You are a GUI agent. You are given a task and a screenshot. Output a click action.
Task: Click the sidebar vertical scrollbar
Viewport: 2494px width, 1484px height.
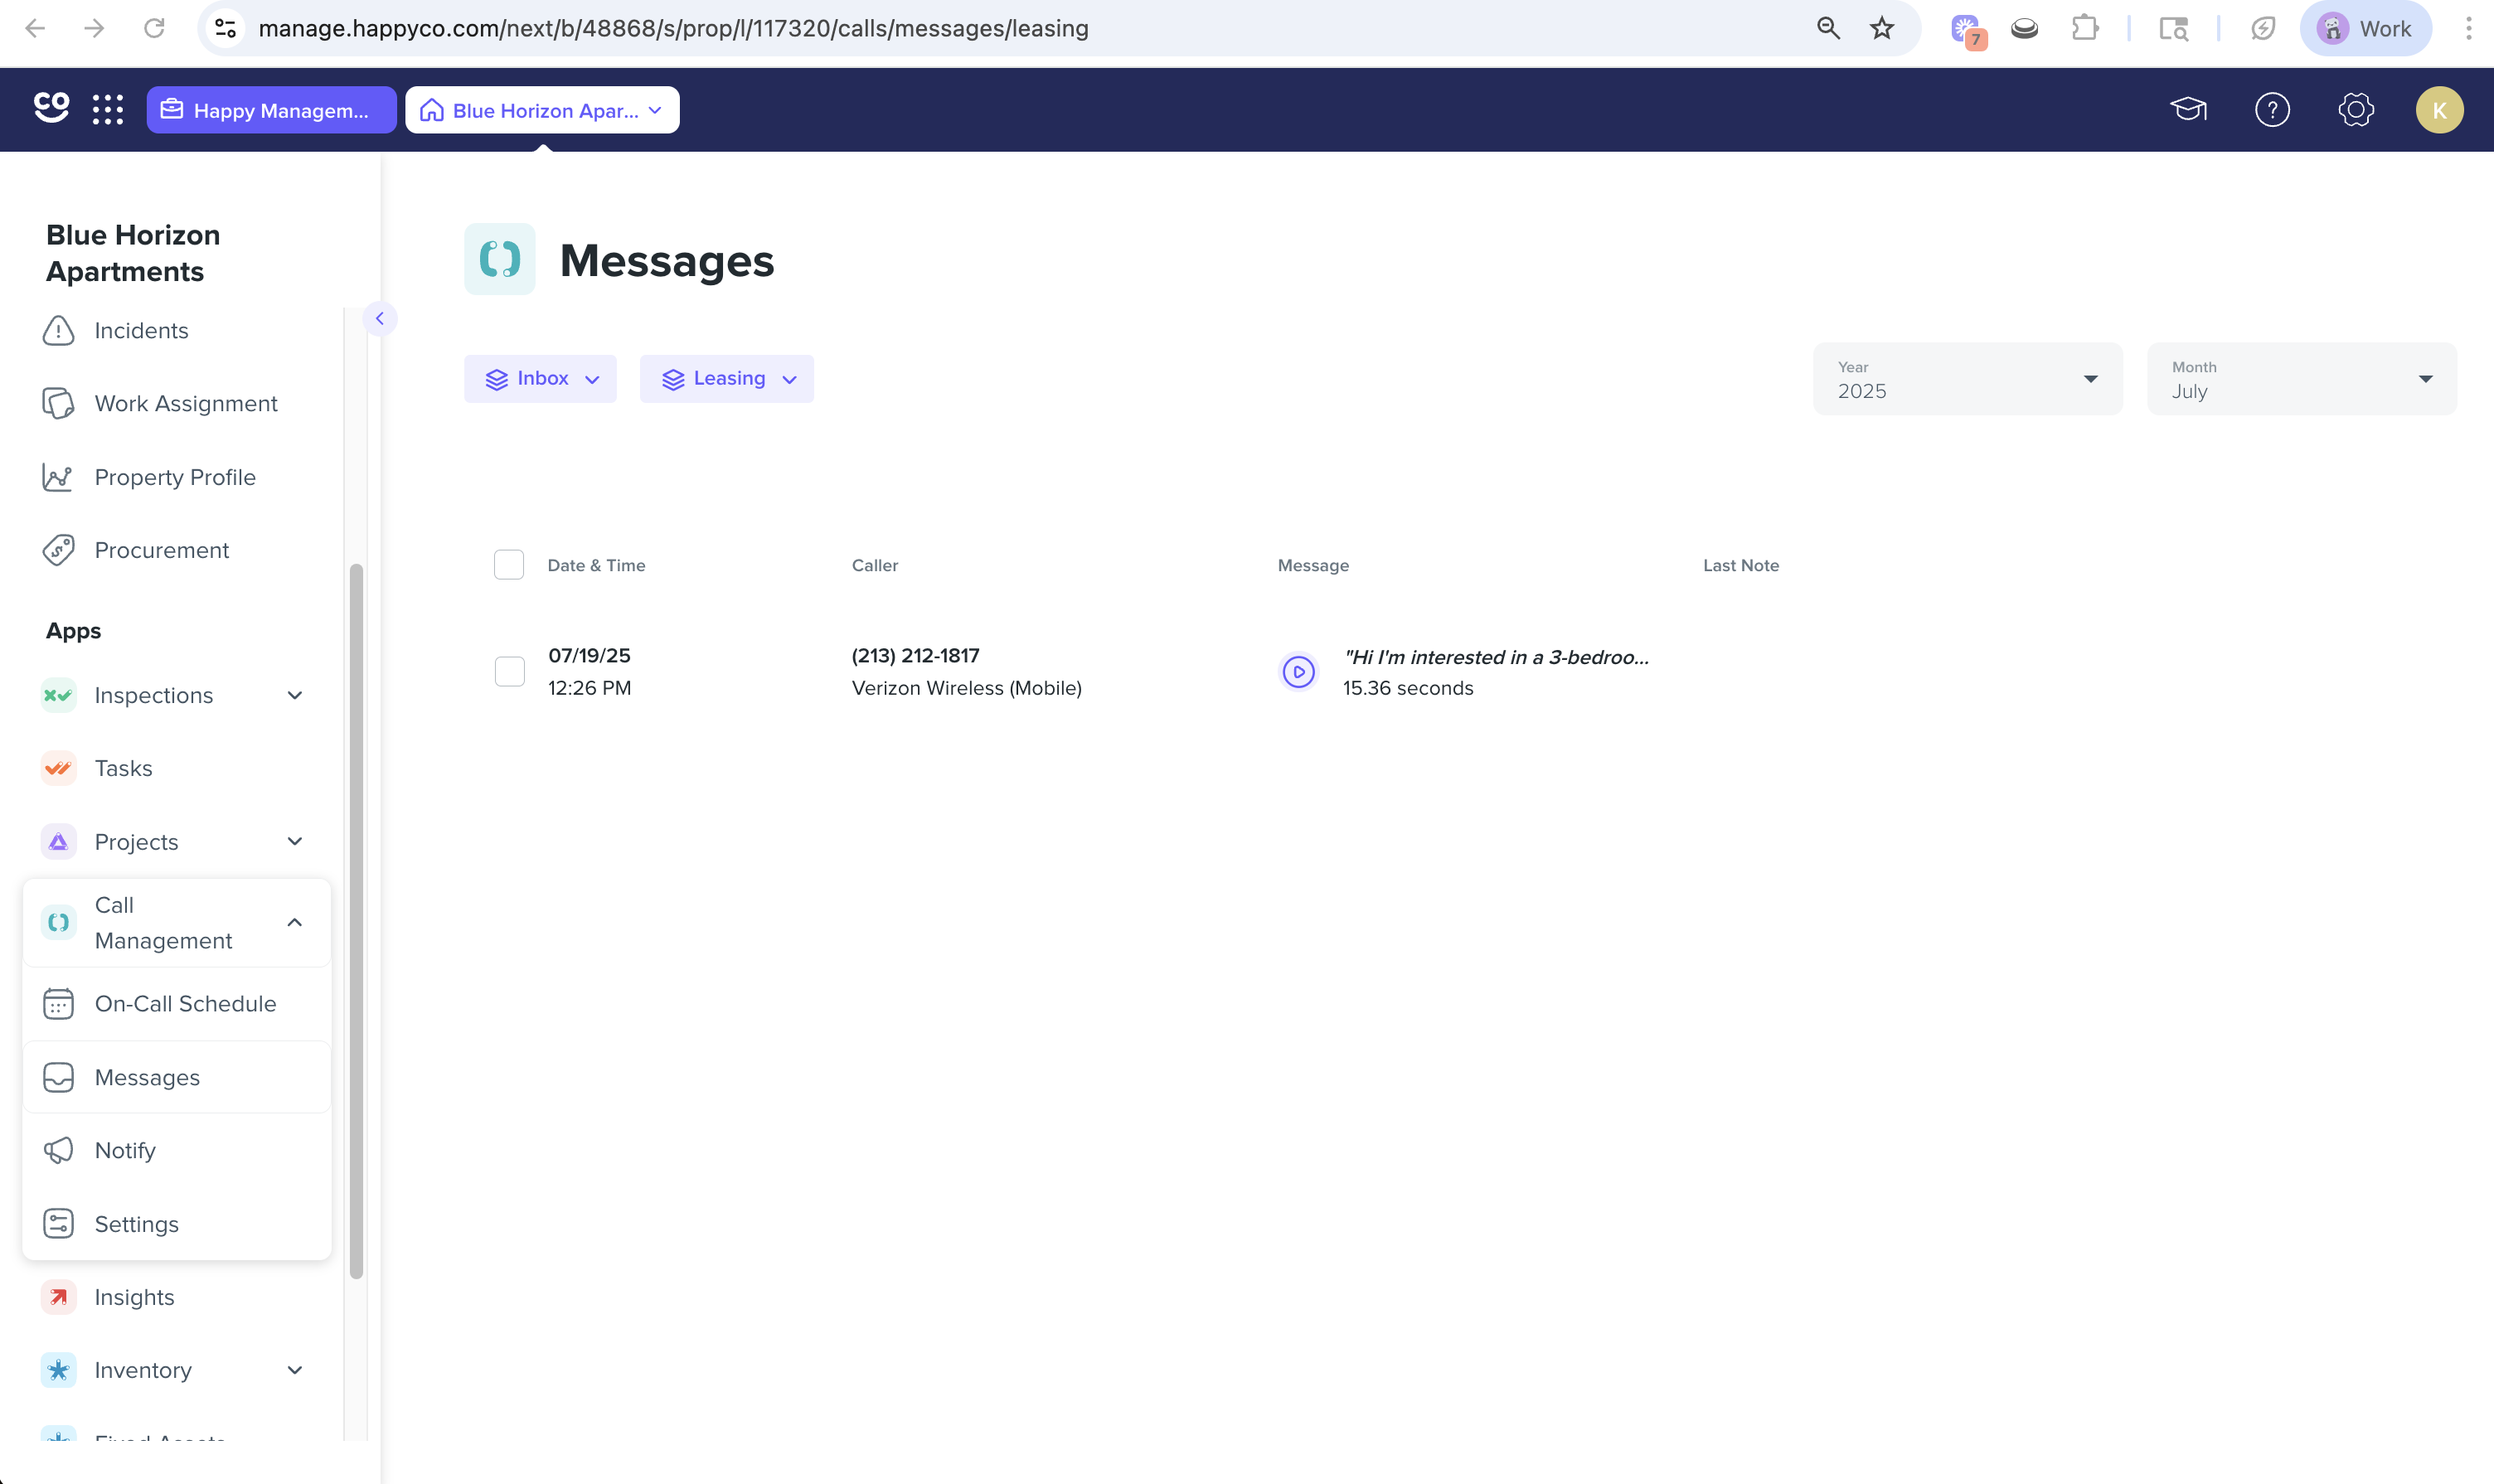[356, 921]
